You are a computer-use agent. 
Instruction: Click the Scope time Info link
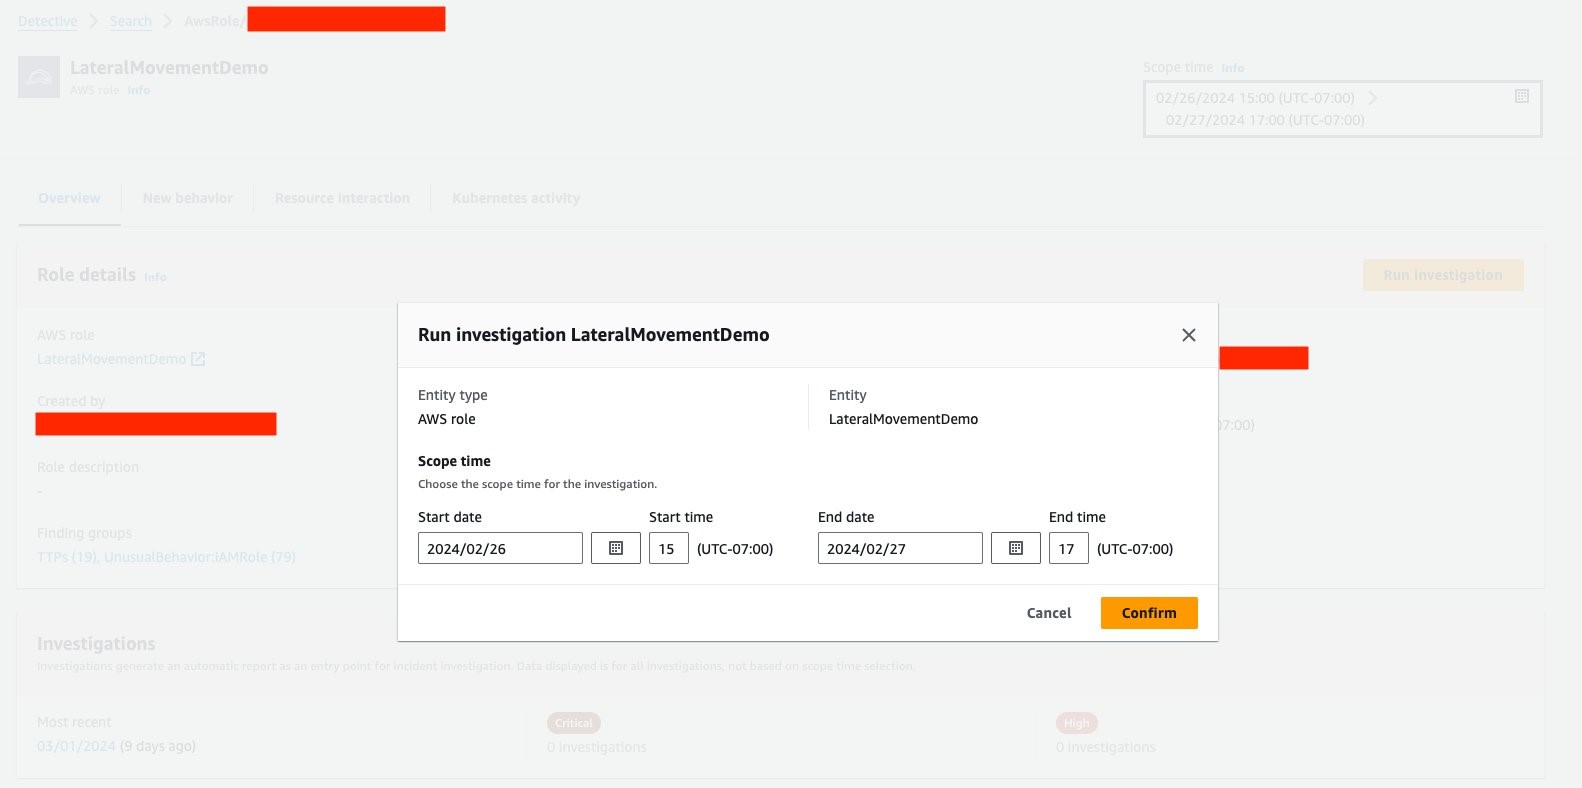(x=1233, y=68)
